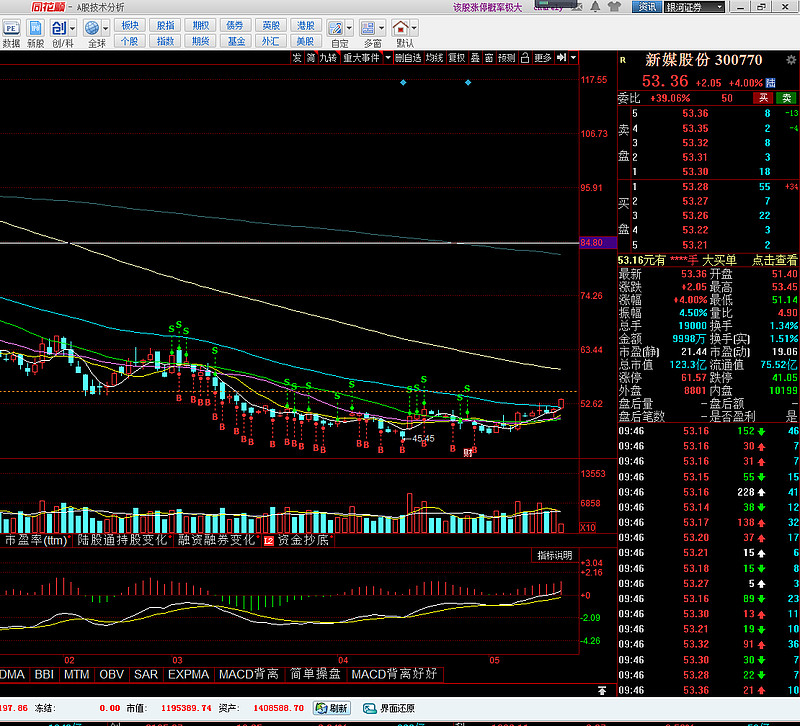Click the 港股 Hong Kong stocks button
Viewport: 800px width, 726px height.
pos(306,25)
